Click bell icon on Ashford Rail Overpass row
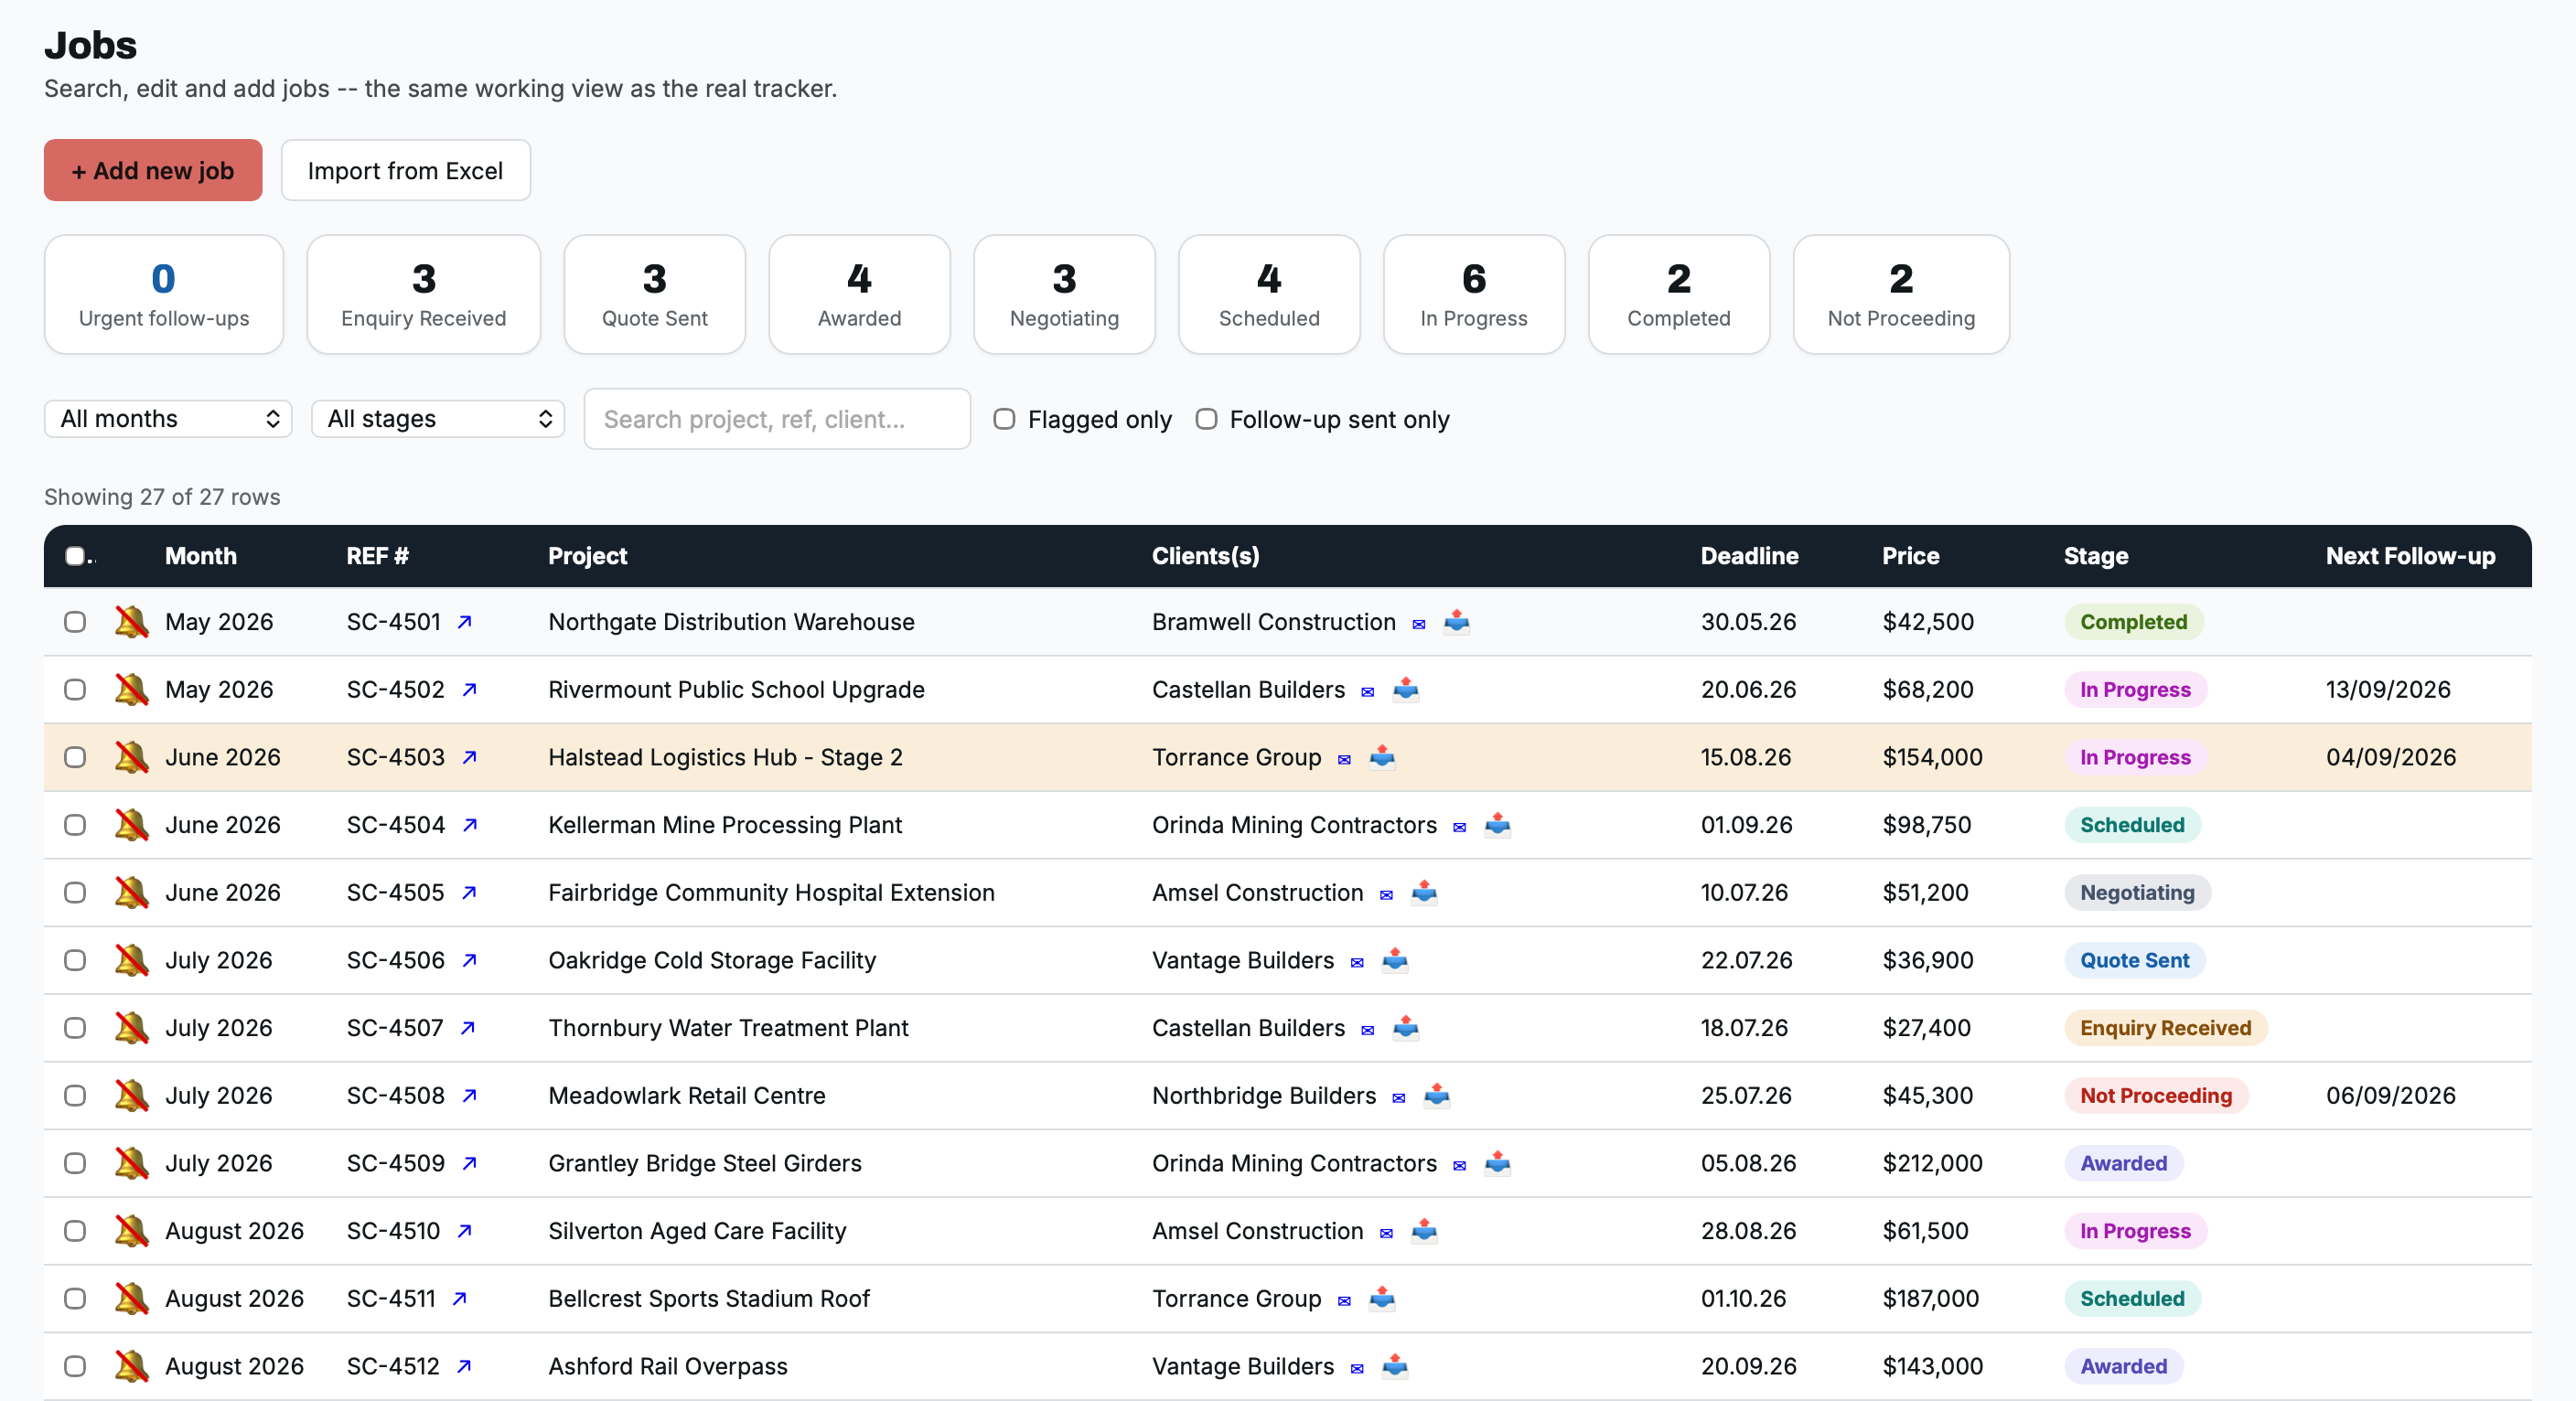Screen dimensions: 2576x1401 131,1366
